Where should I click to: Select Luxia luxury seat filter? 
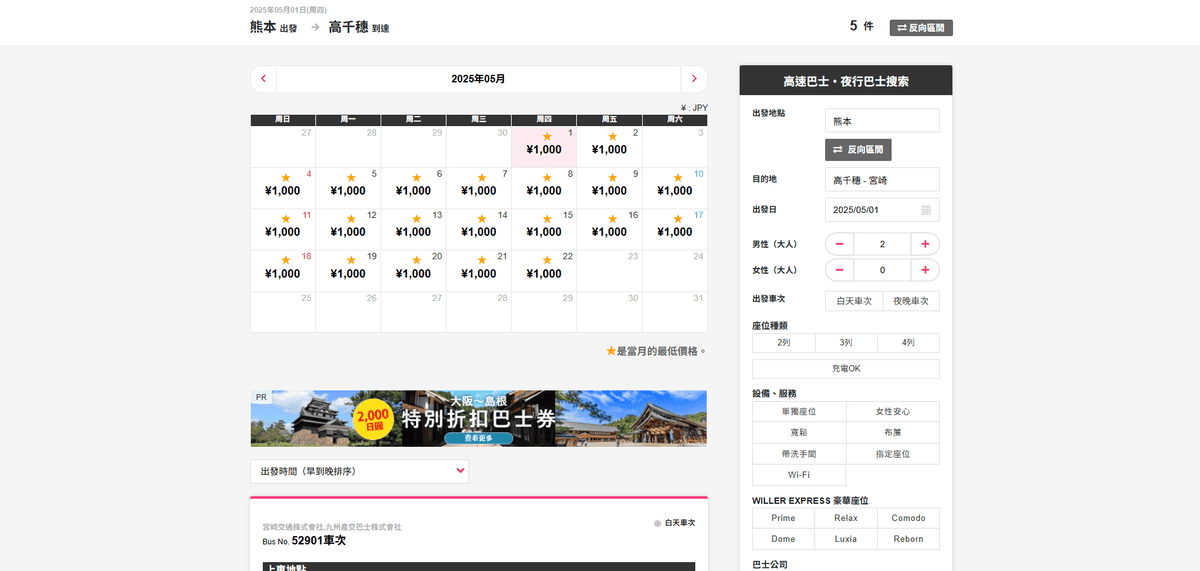846,539
